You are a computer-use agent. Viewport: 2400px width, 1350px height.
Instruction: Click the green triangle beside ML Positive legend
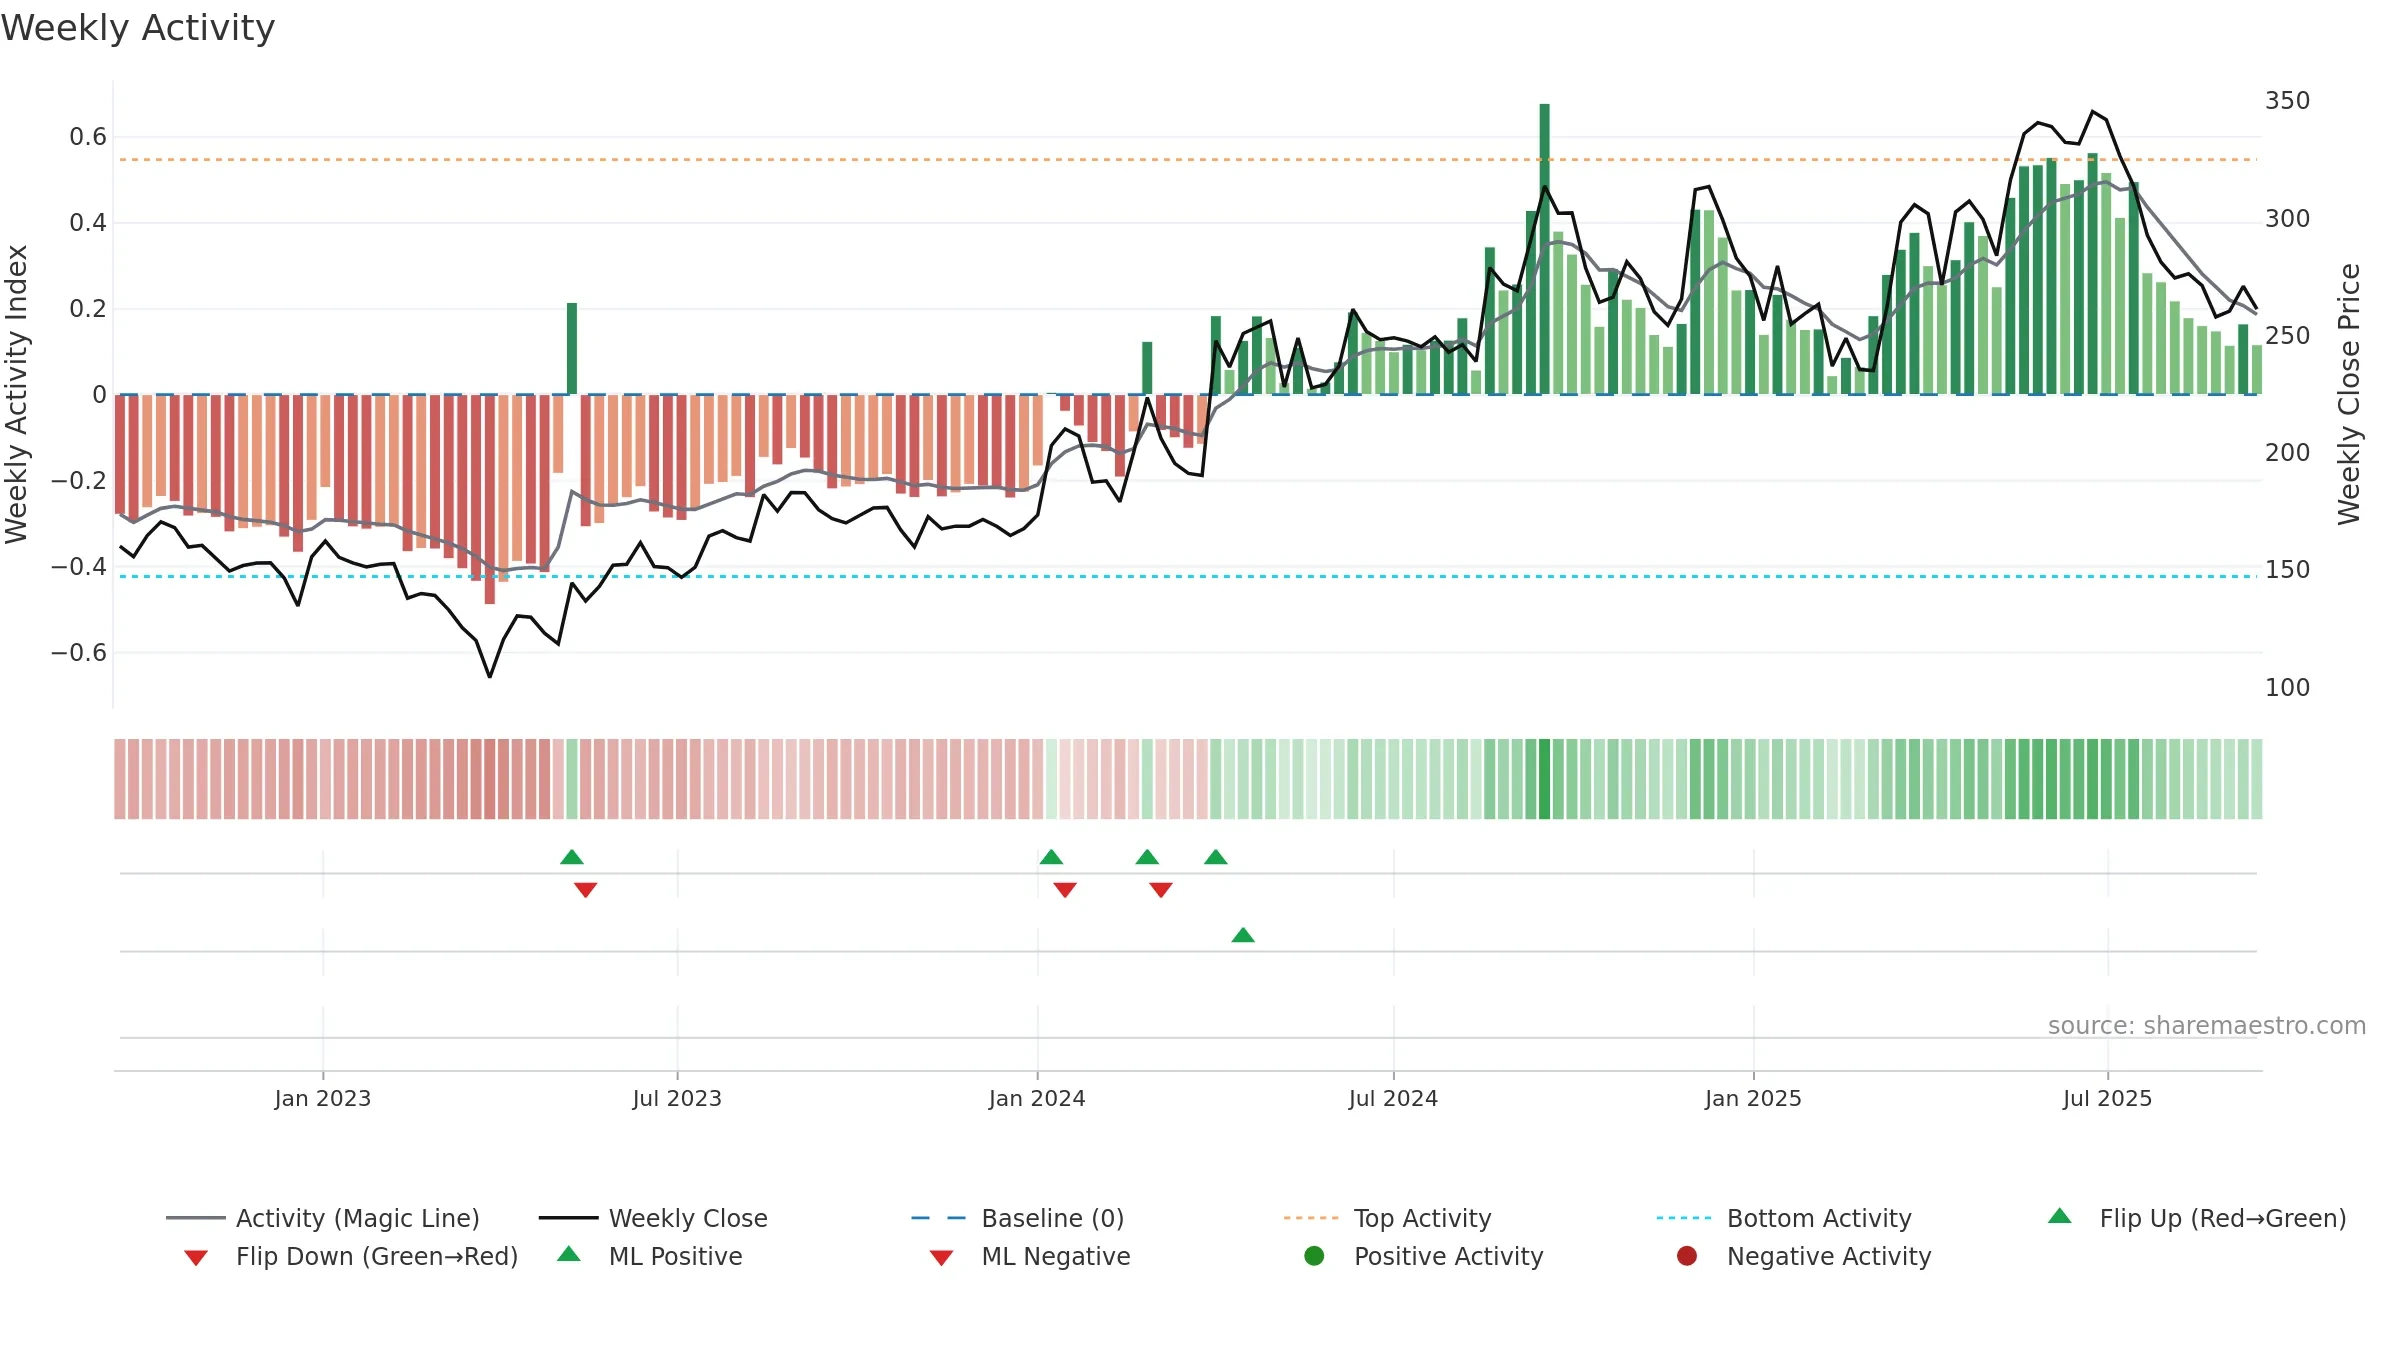[x=569, y=1254]
